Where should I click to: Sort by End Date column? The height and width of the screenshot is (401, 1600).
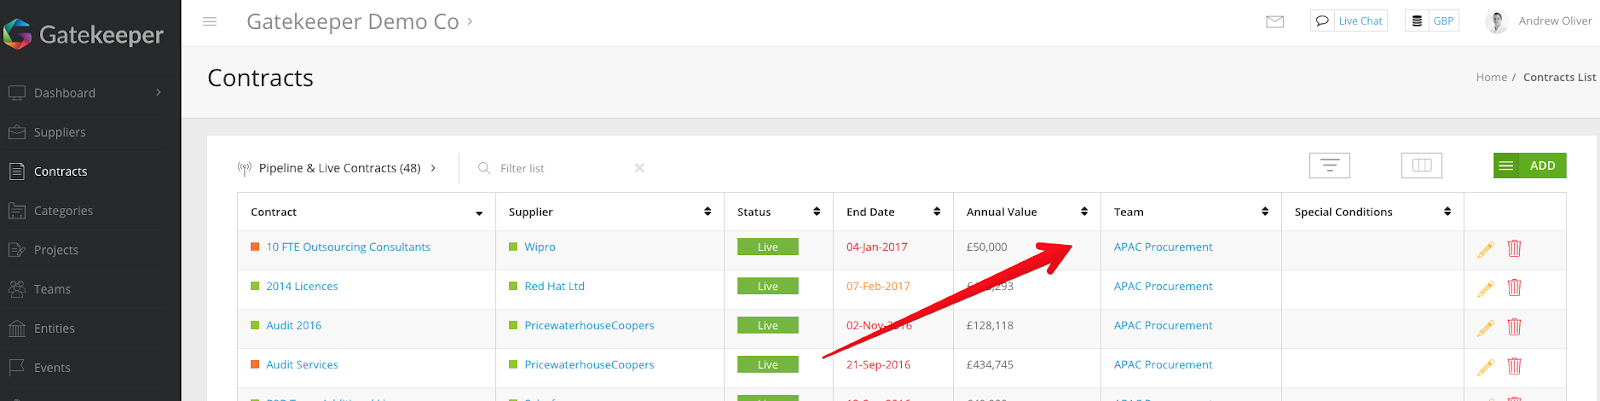point(893,212)
